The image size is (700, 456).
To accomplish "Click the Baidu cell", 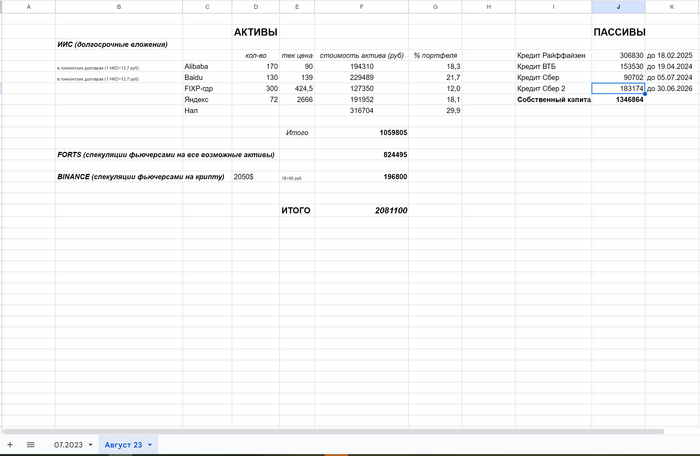I will (x=207, y=78).
